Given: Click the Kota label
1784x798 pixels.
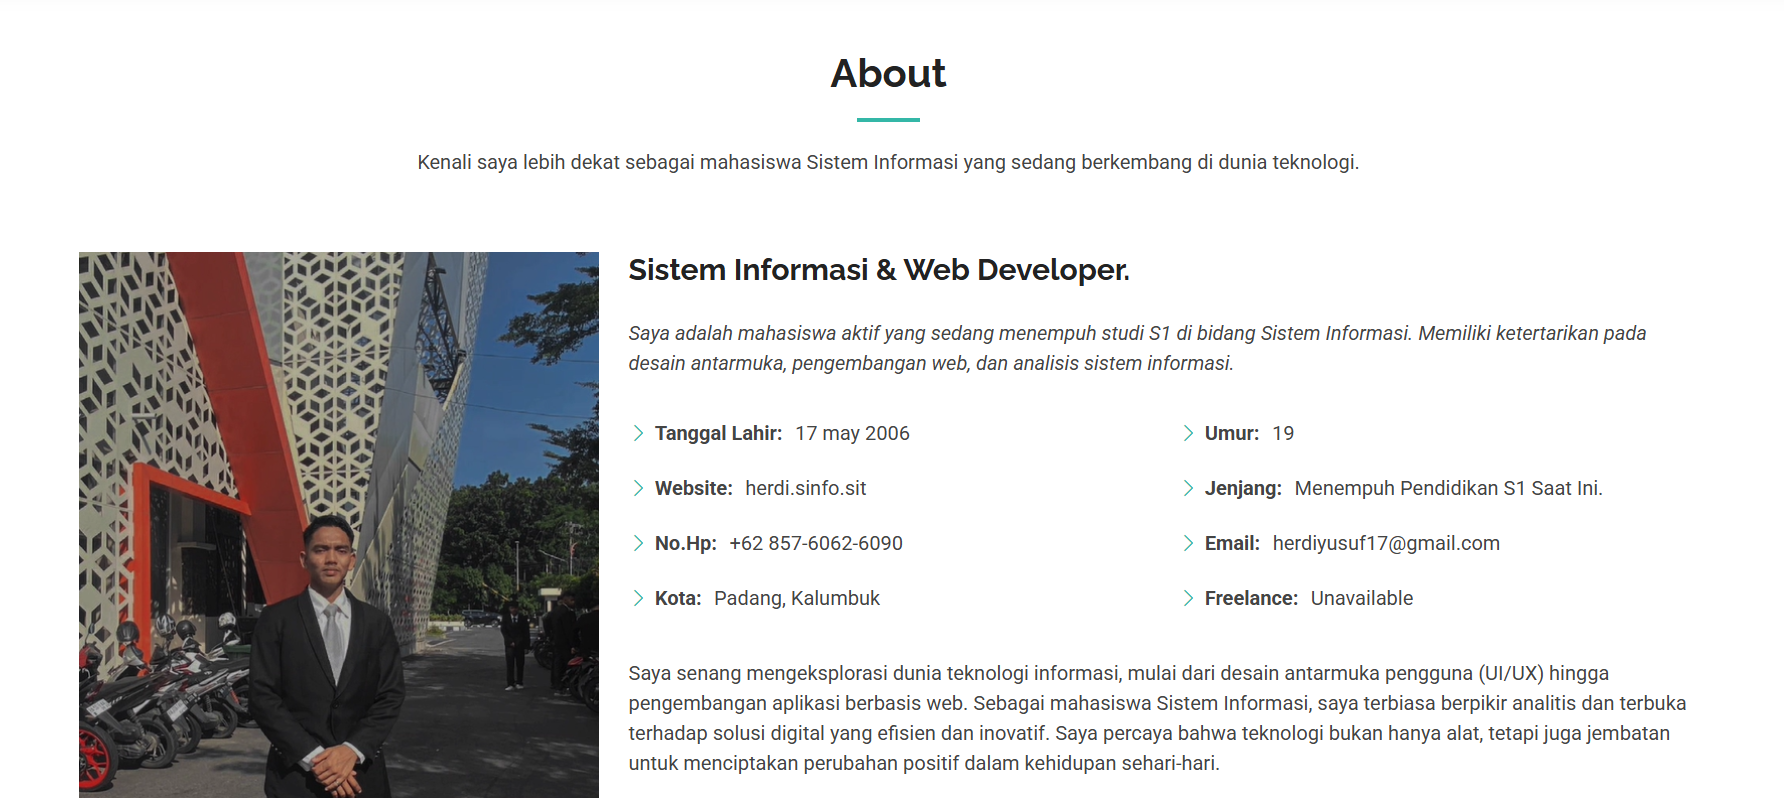Looking at the screenshot, I should click(678, 598).
